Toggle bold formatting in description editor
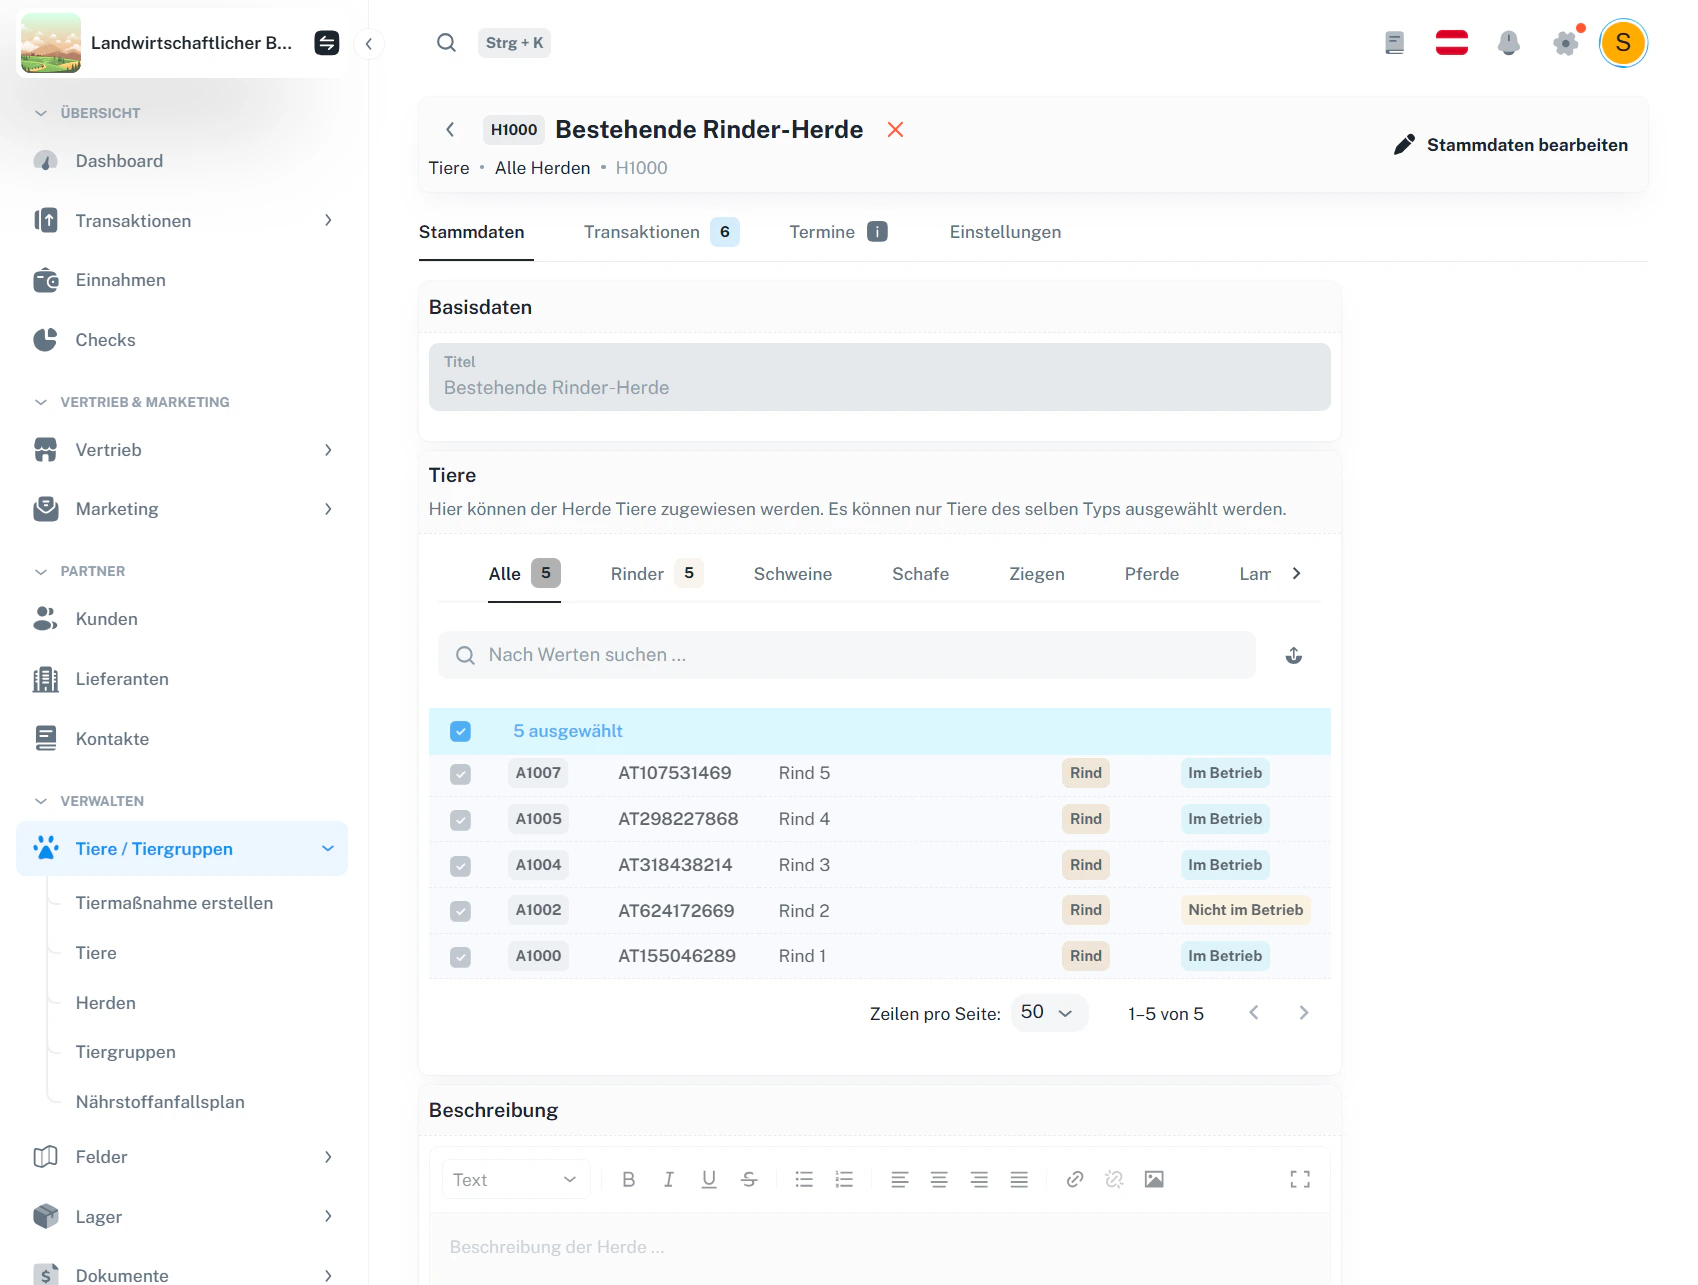Viewport: 1698px width, 1285px height. tap(628, 1180)
